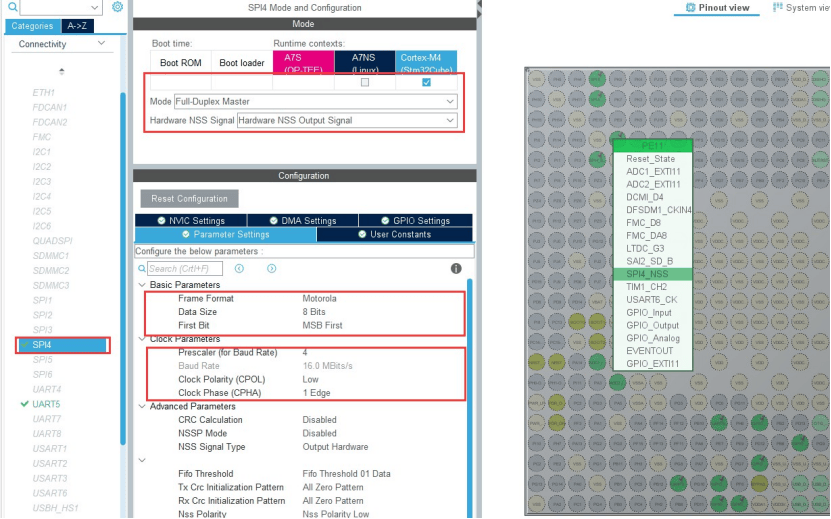Image resolution: width=831 pixels, height=519 pixels.
Task: Switch to A->Z tab
Action: [77, 26]
